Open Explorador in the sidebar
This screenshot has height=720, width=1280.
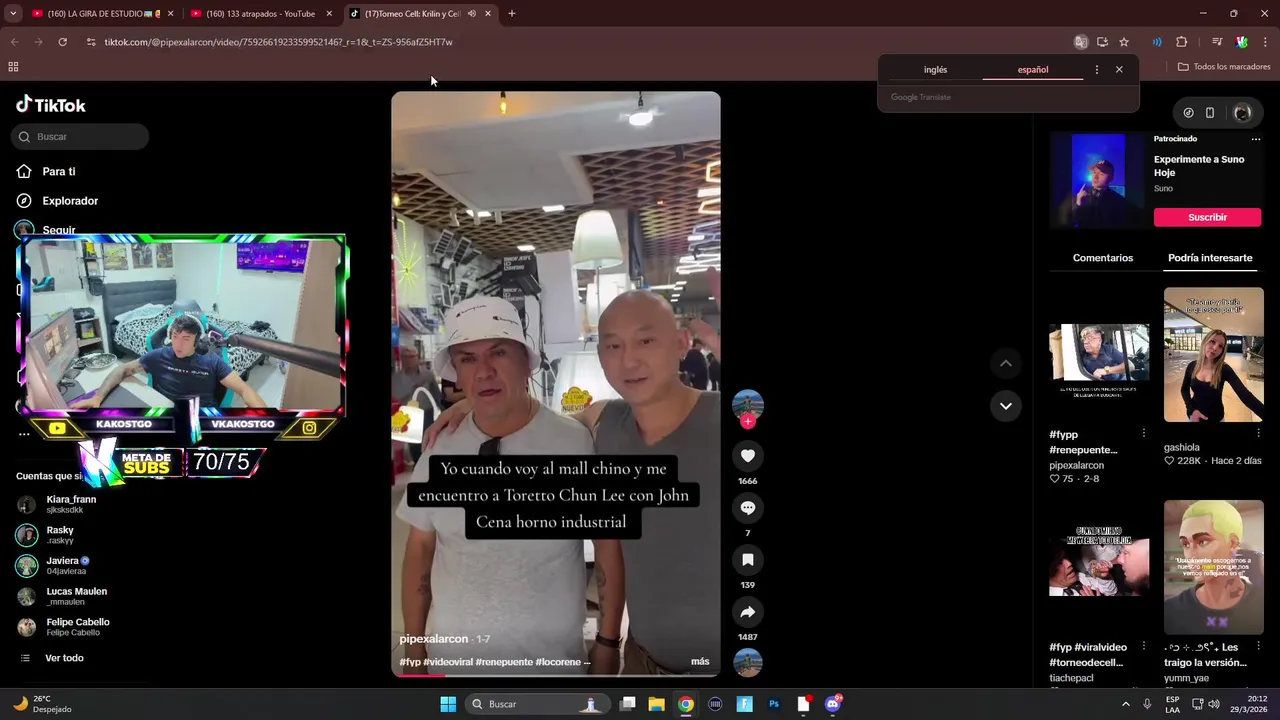(70, 201)
